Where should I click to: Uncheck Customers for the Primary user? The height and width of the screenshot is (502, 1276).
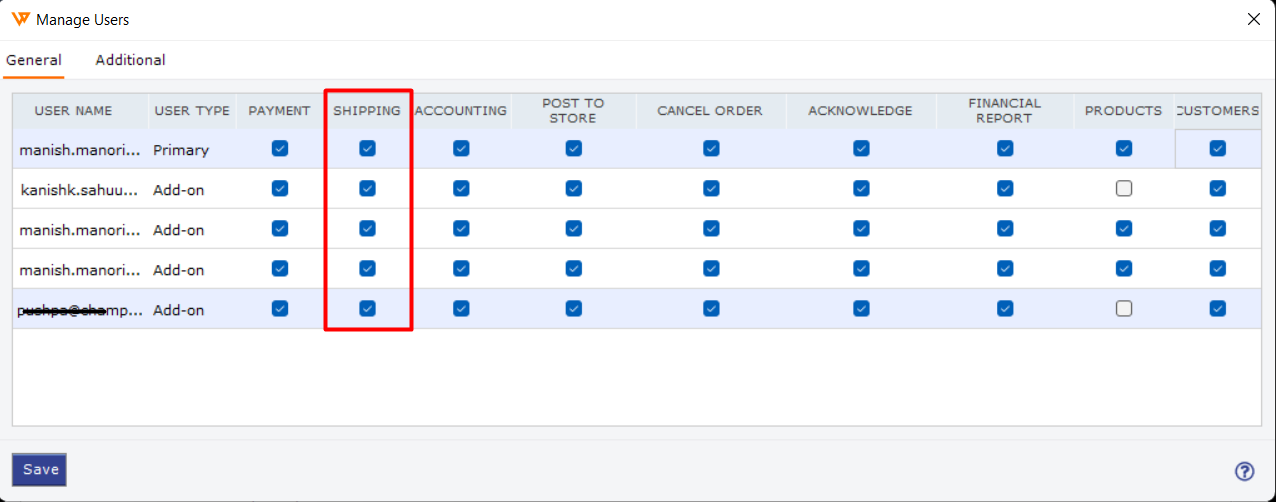click(1217, 148)
